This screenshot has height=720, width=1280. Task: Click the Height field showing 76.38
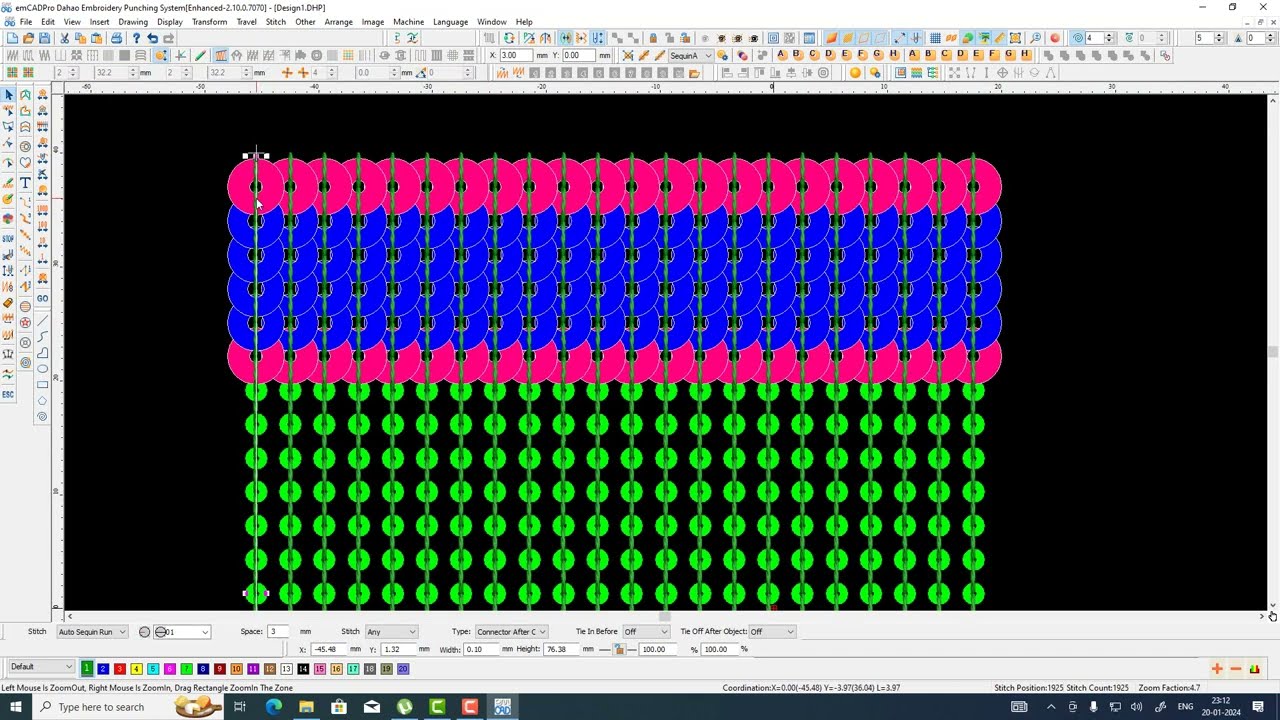coord(561,649)
